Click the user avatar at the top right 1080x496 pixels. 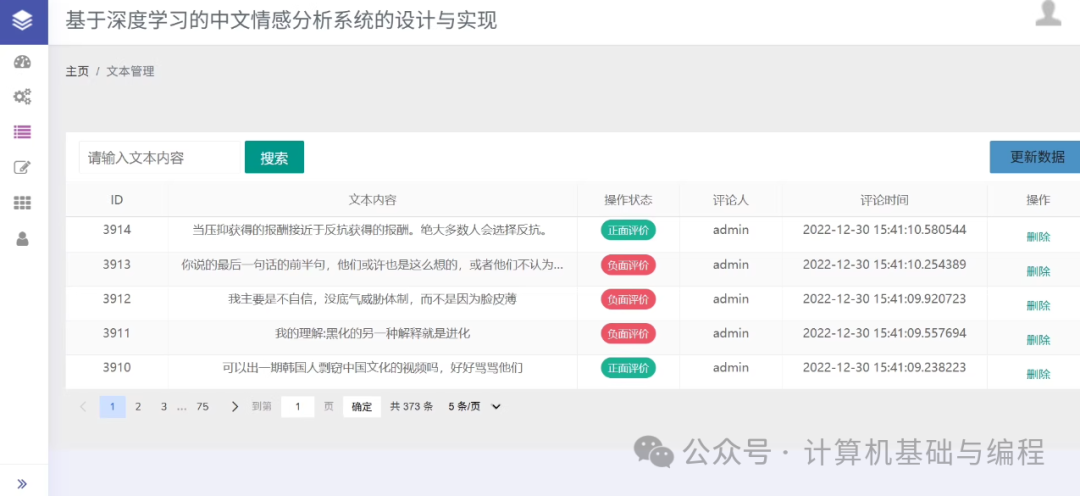coord(1048,13)
